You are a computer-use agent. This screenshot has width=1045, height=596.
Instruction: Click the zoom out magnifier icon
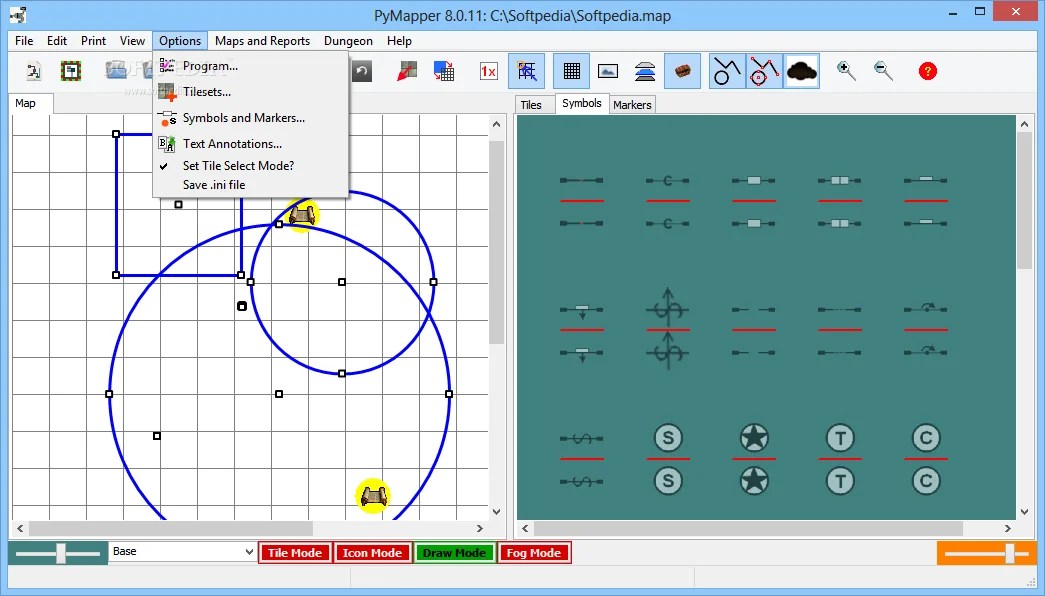click(884, 71)
